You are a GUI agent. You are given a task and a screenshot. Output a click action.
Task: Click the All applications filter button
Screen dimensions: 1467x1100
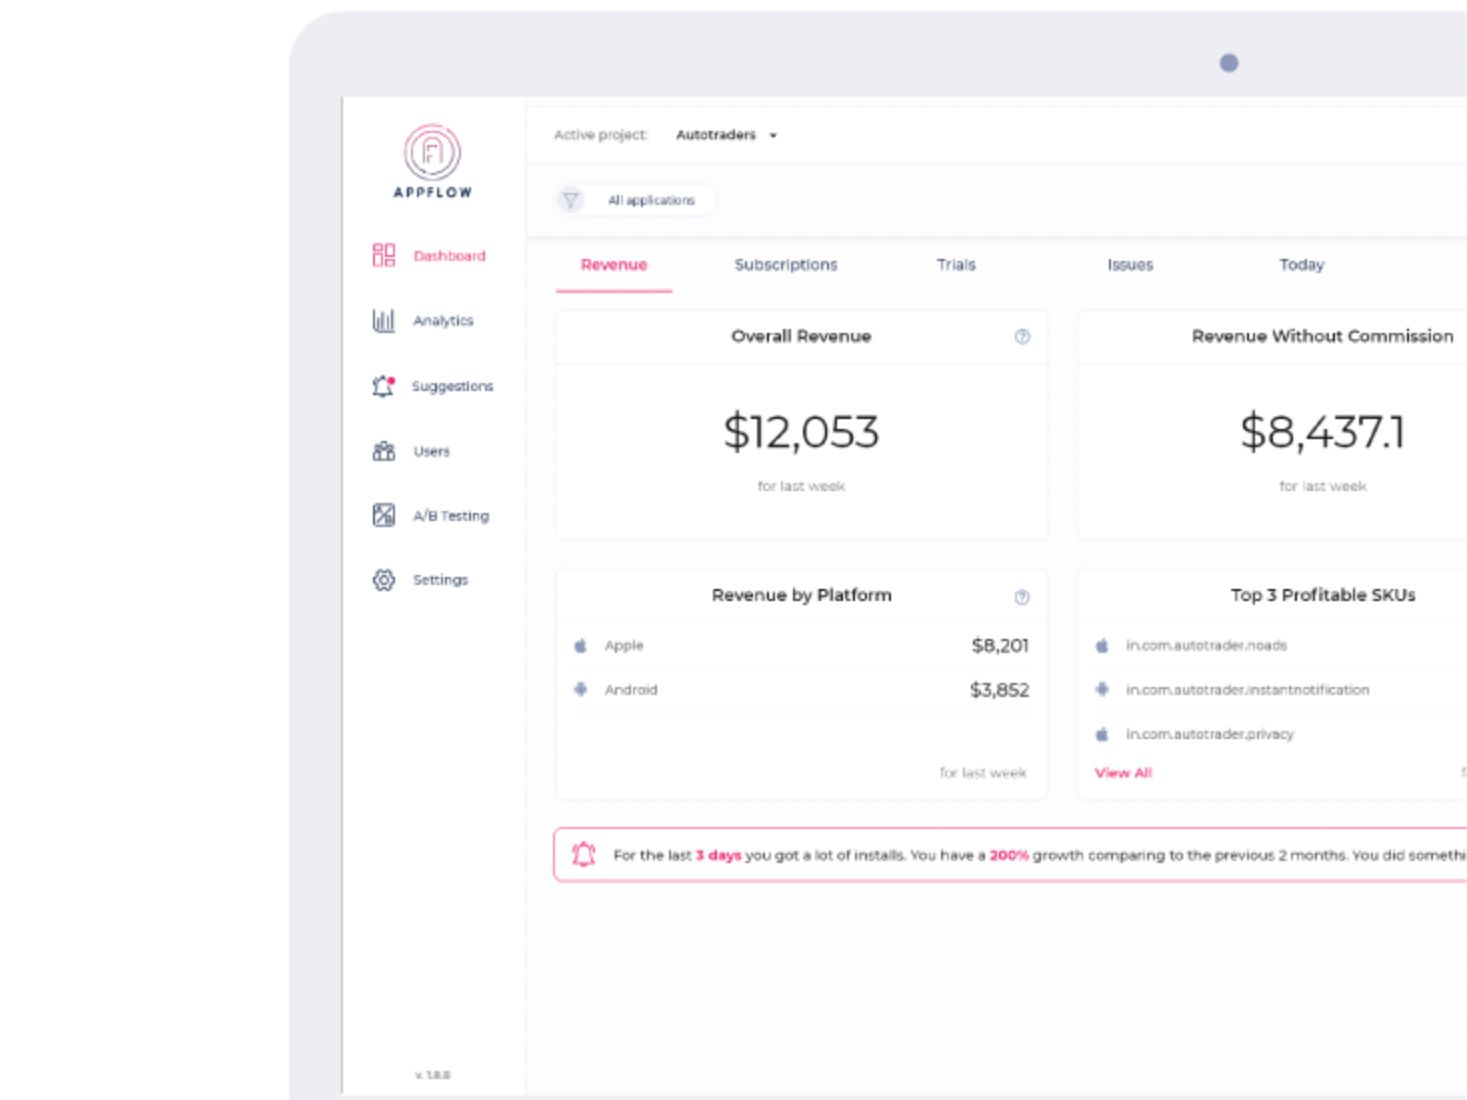636,200
